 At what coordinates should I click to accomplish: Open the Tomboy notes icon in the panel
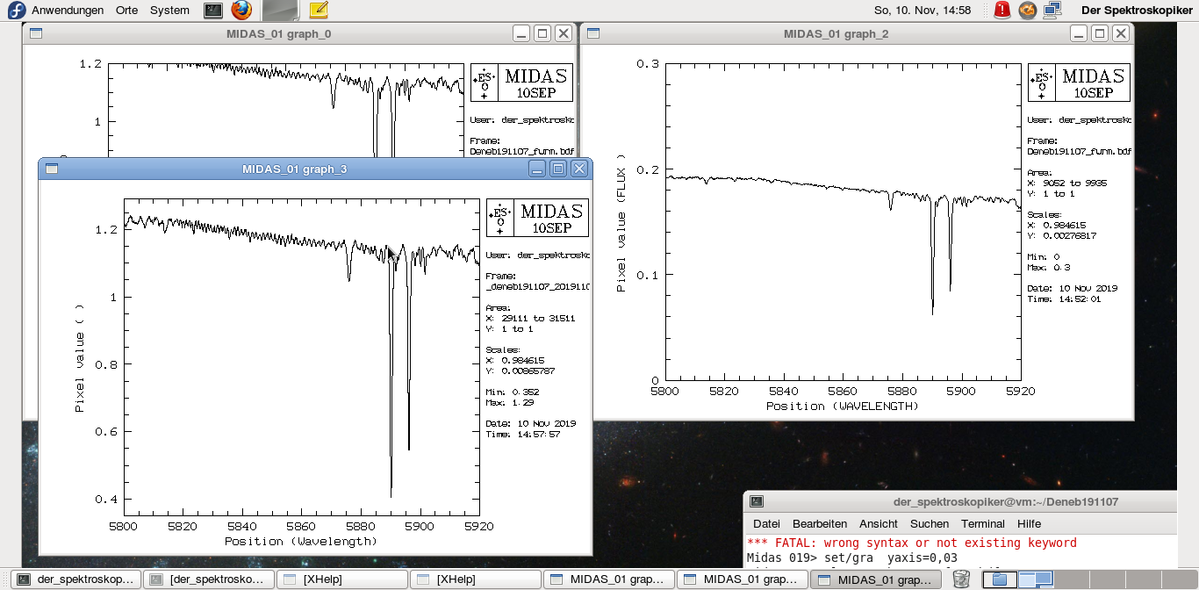click(x=318, y=10)
